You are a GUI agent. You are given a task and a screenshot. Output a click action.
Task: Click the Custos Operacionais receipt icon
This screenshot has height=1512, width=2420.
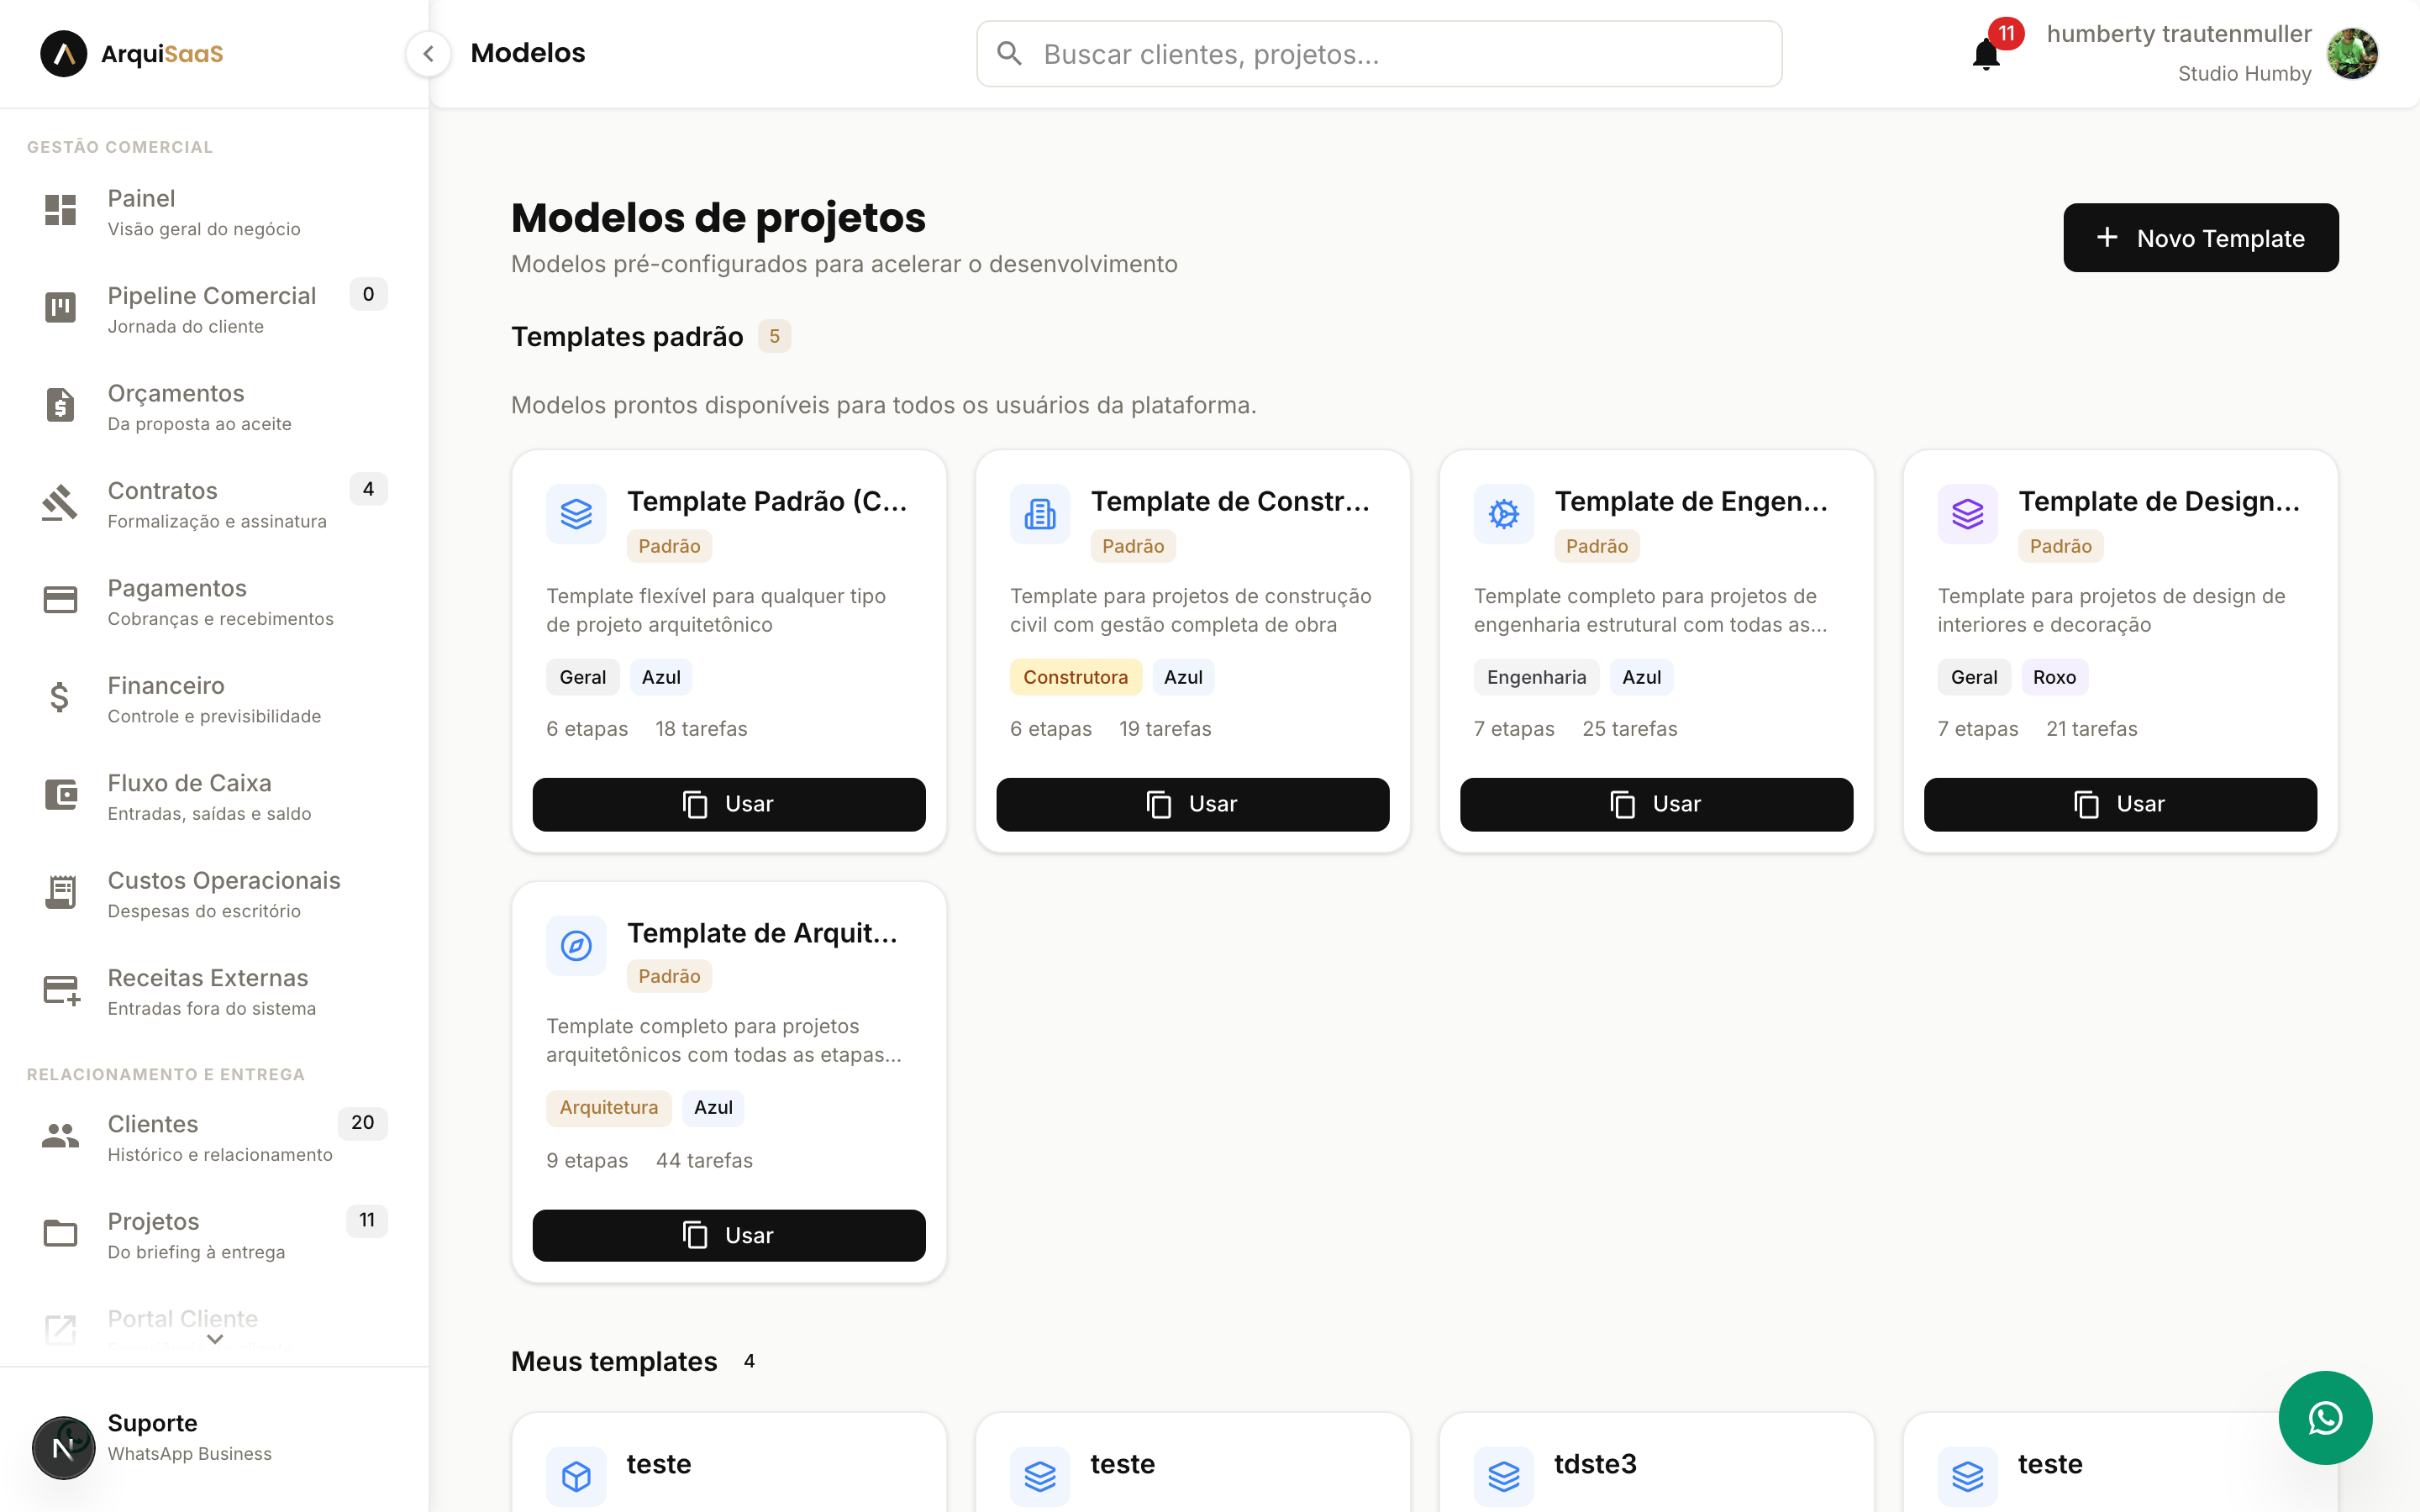[x=60, y=891]
